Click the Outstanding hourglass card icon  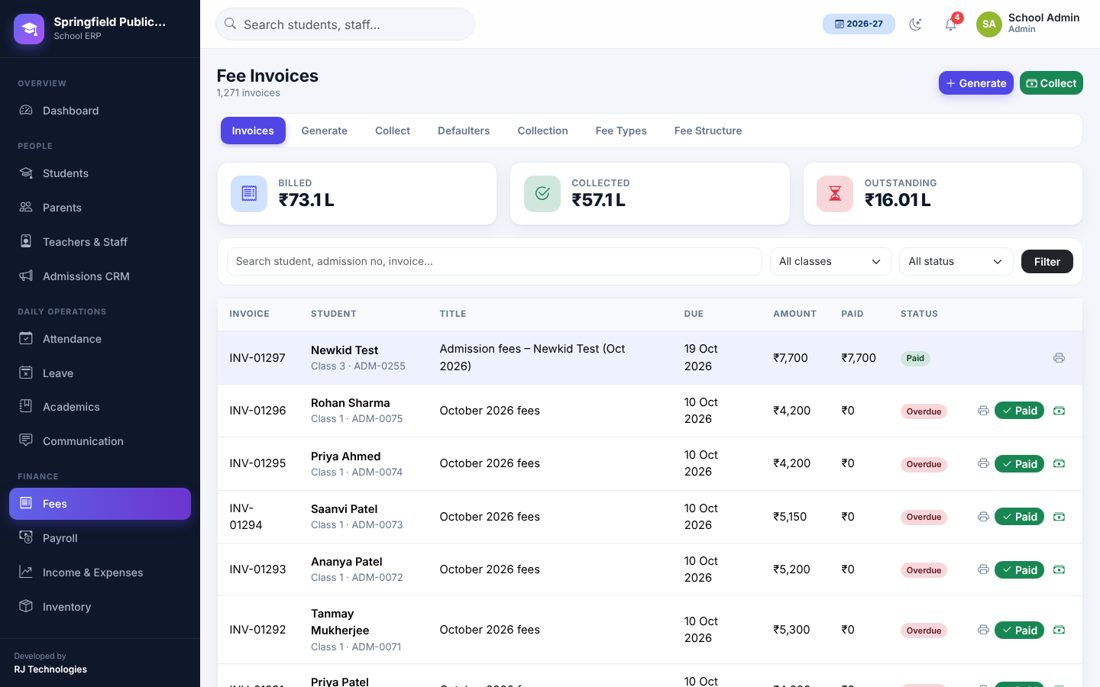tap(835, 193)
